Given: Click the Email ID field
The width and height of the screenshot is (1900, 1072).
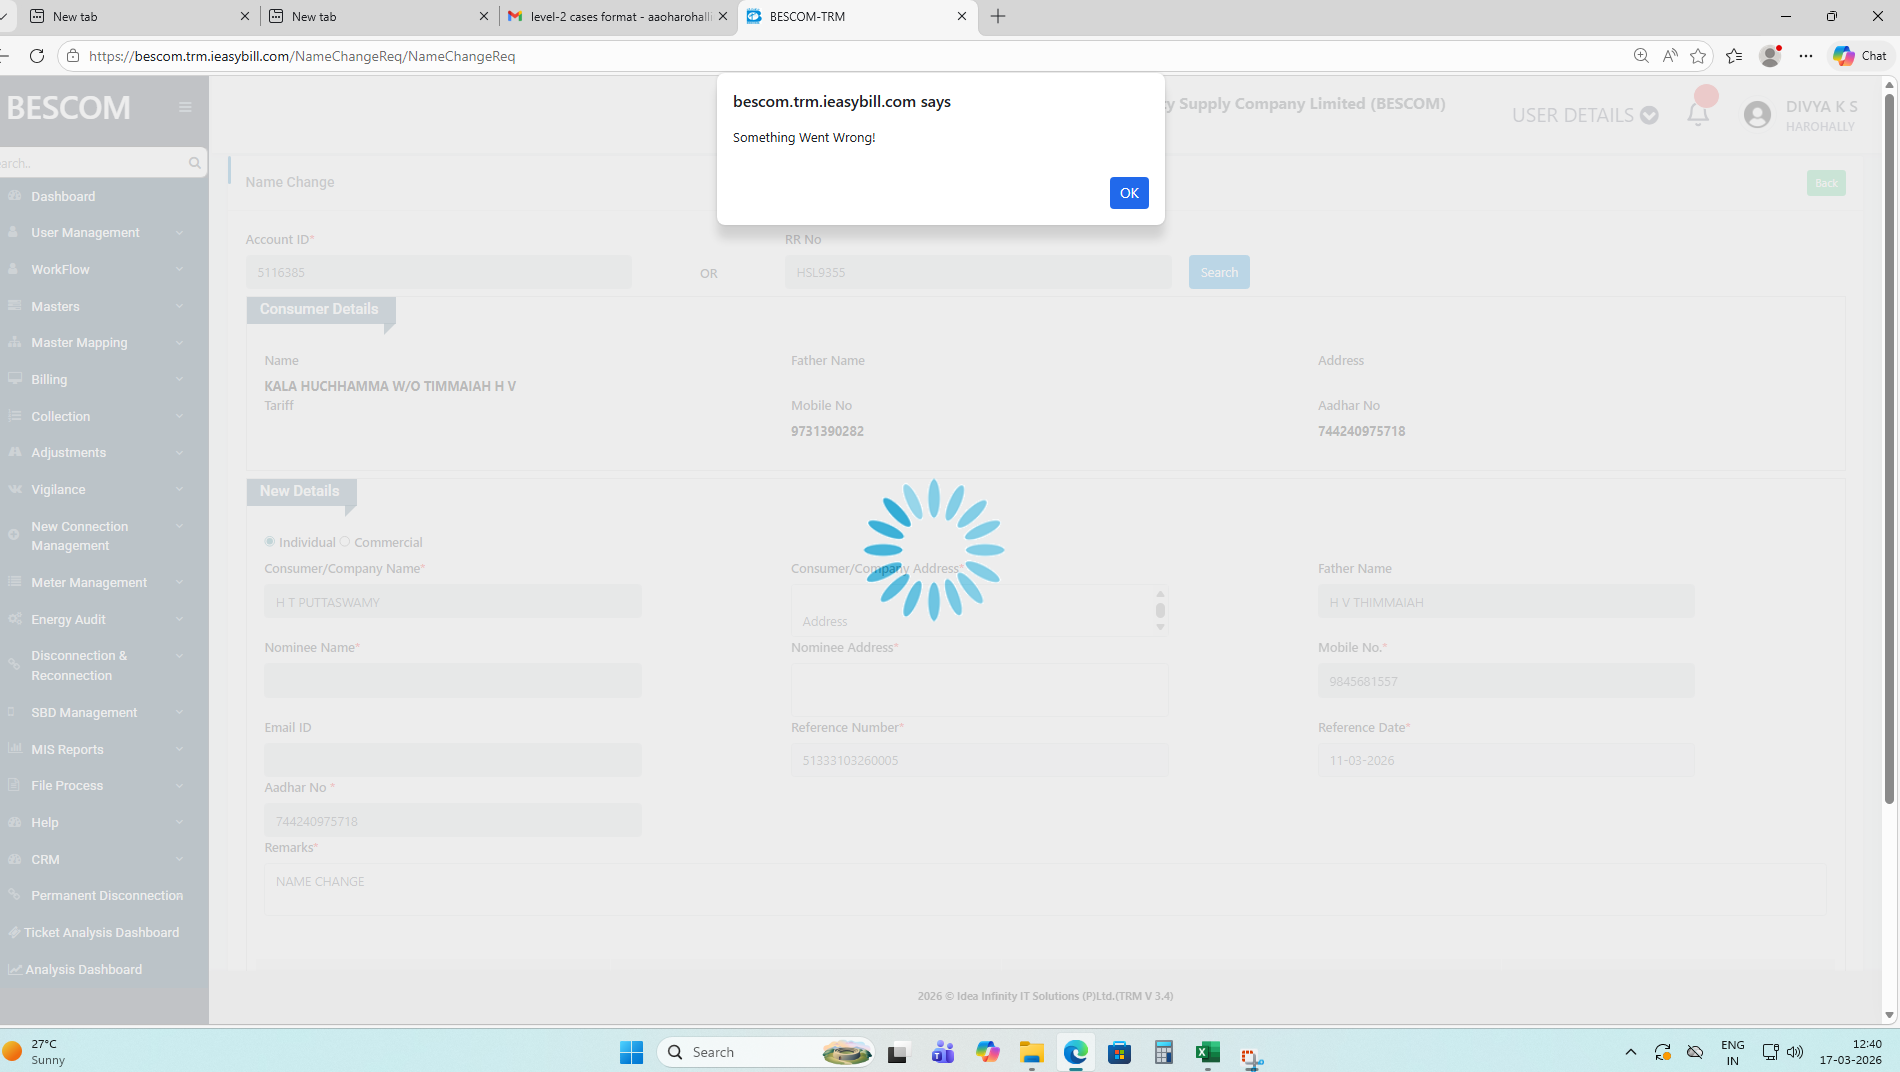Looking at the screenshot, I should point(453,760).
